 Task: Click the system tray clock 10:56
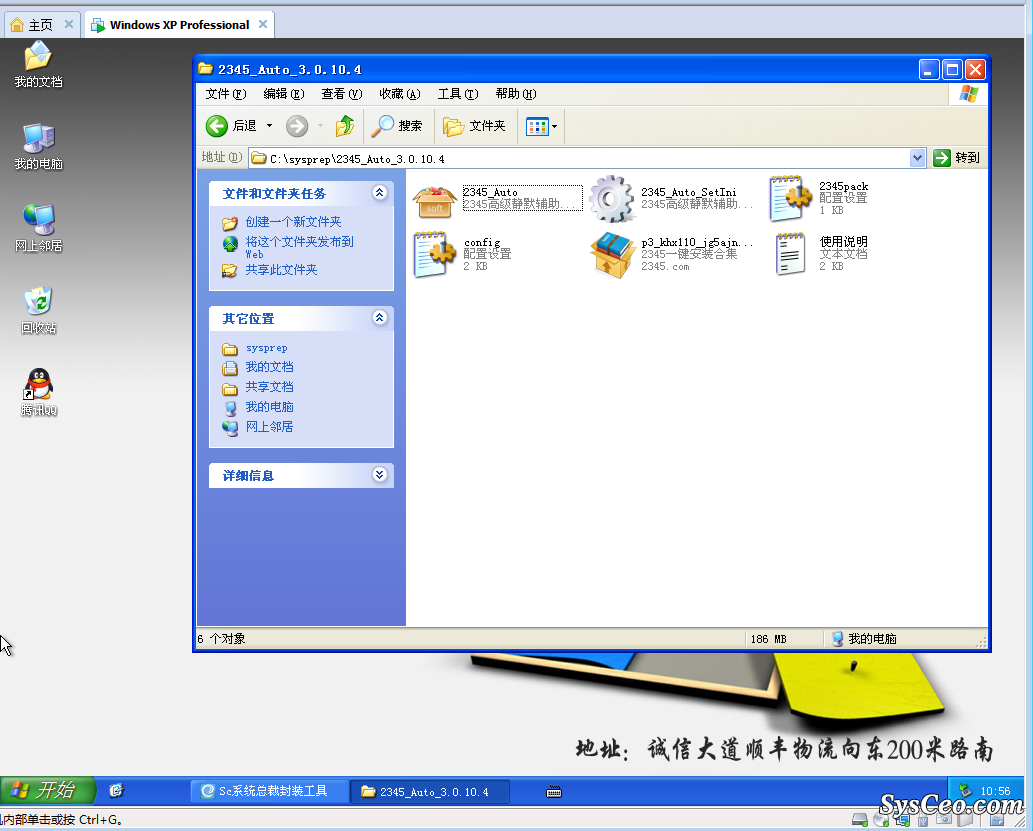tap(995, 791)
